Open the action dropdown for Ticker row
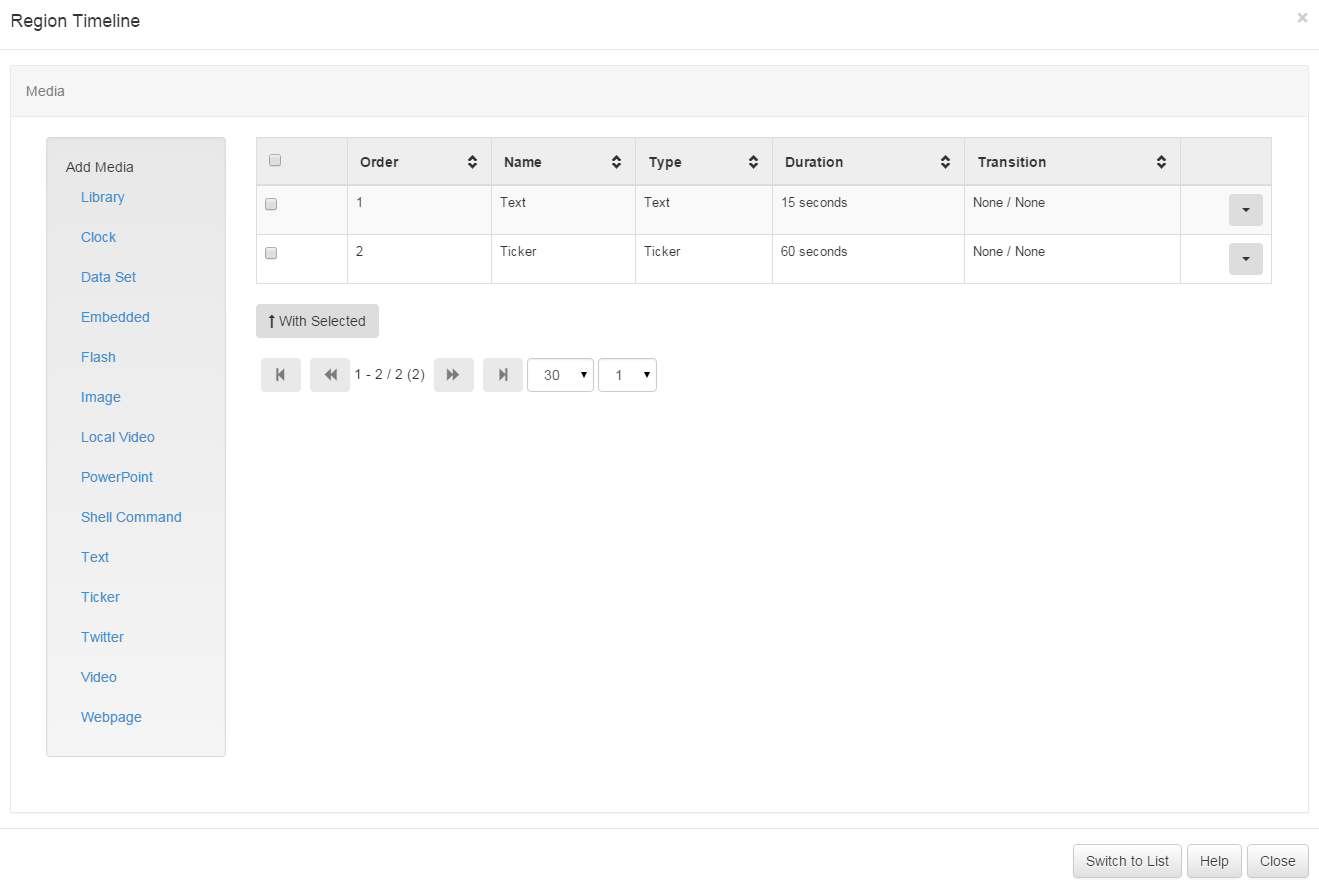This screenshot has height=887, width=1319. click(x=1245, y=259)
